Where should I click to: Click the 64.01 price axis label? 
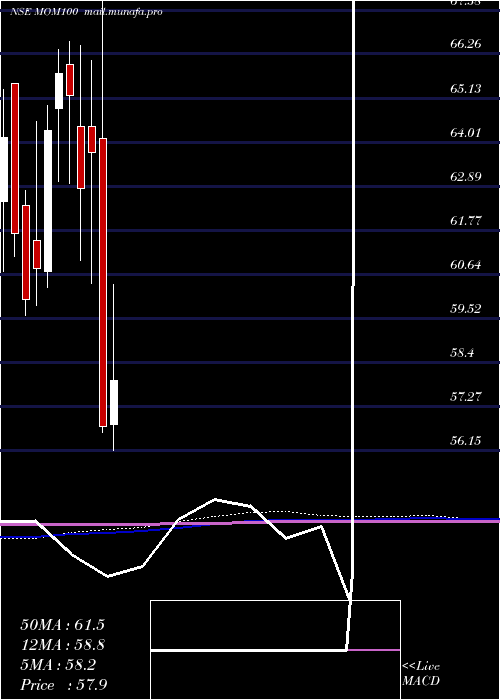[x=465, y=133]
